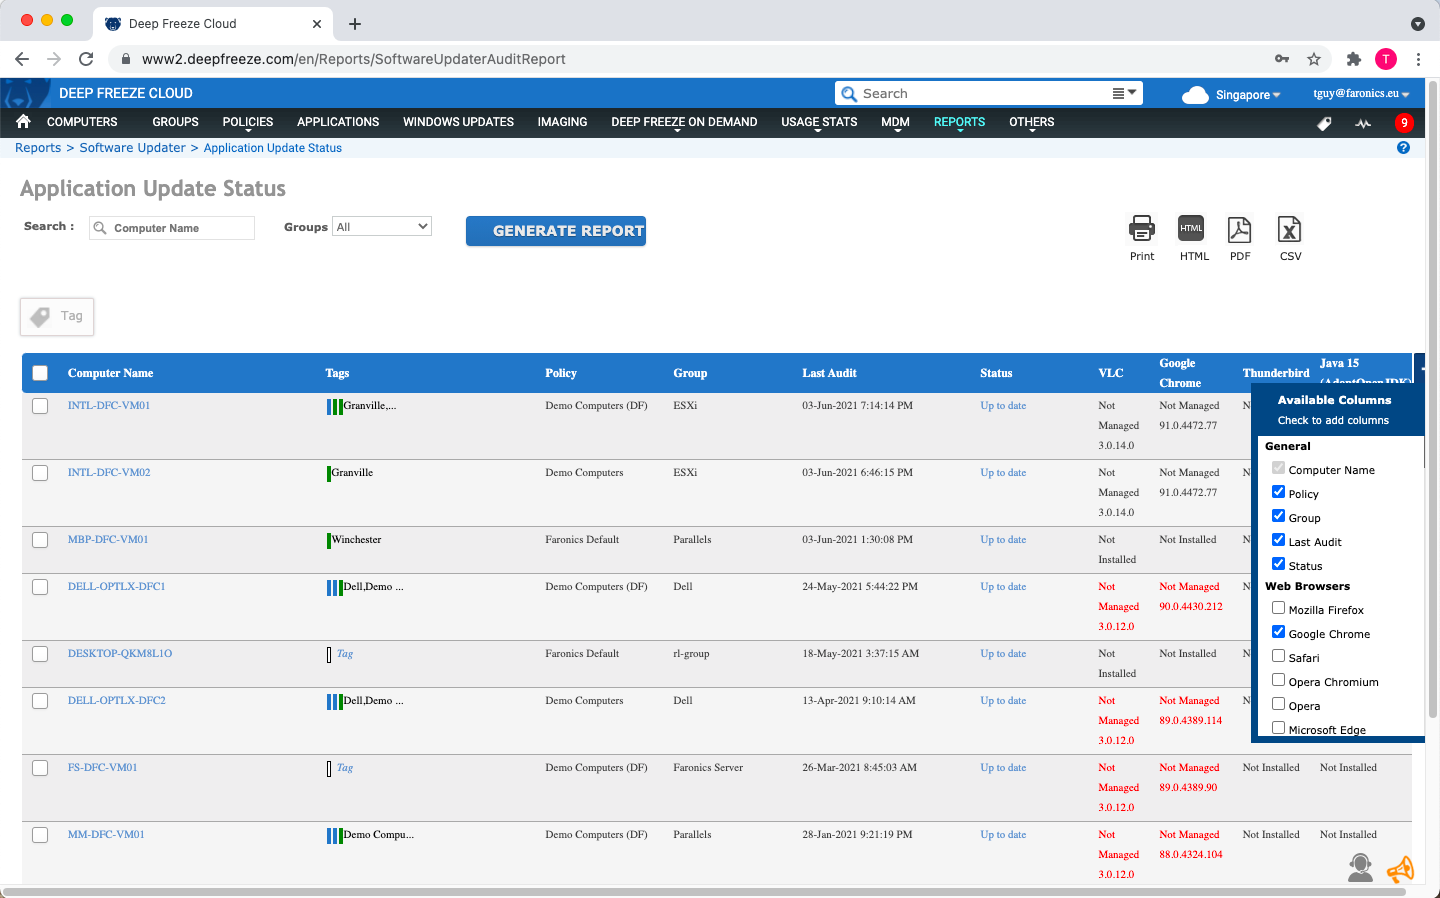Reload the browser page

point(86,59)
